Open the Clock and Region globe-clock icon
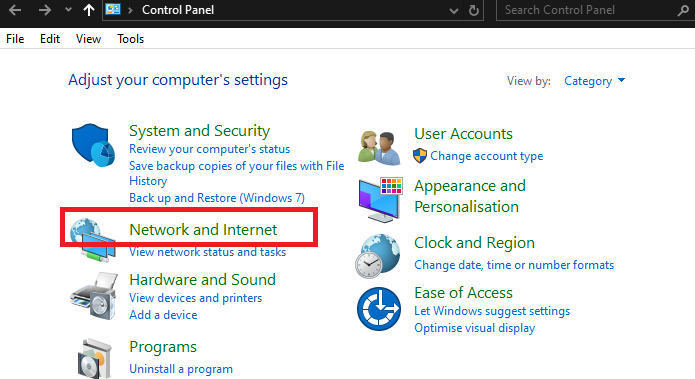The width and height of the screenshot is (695, 379). 378,256
